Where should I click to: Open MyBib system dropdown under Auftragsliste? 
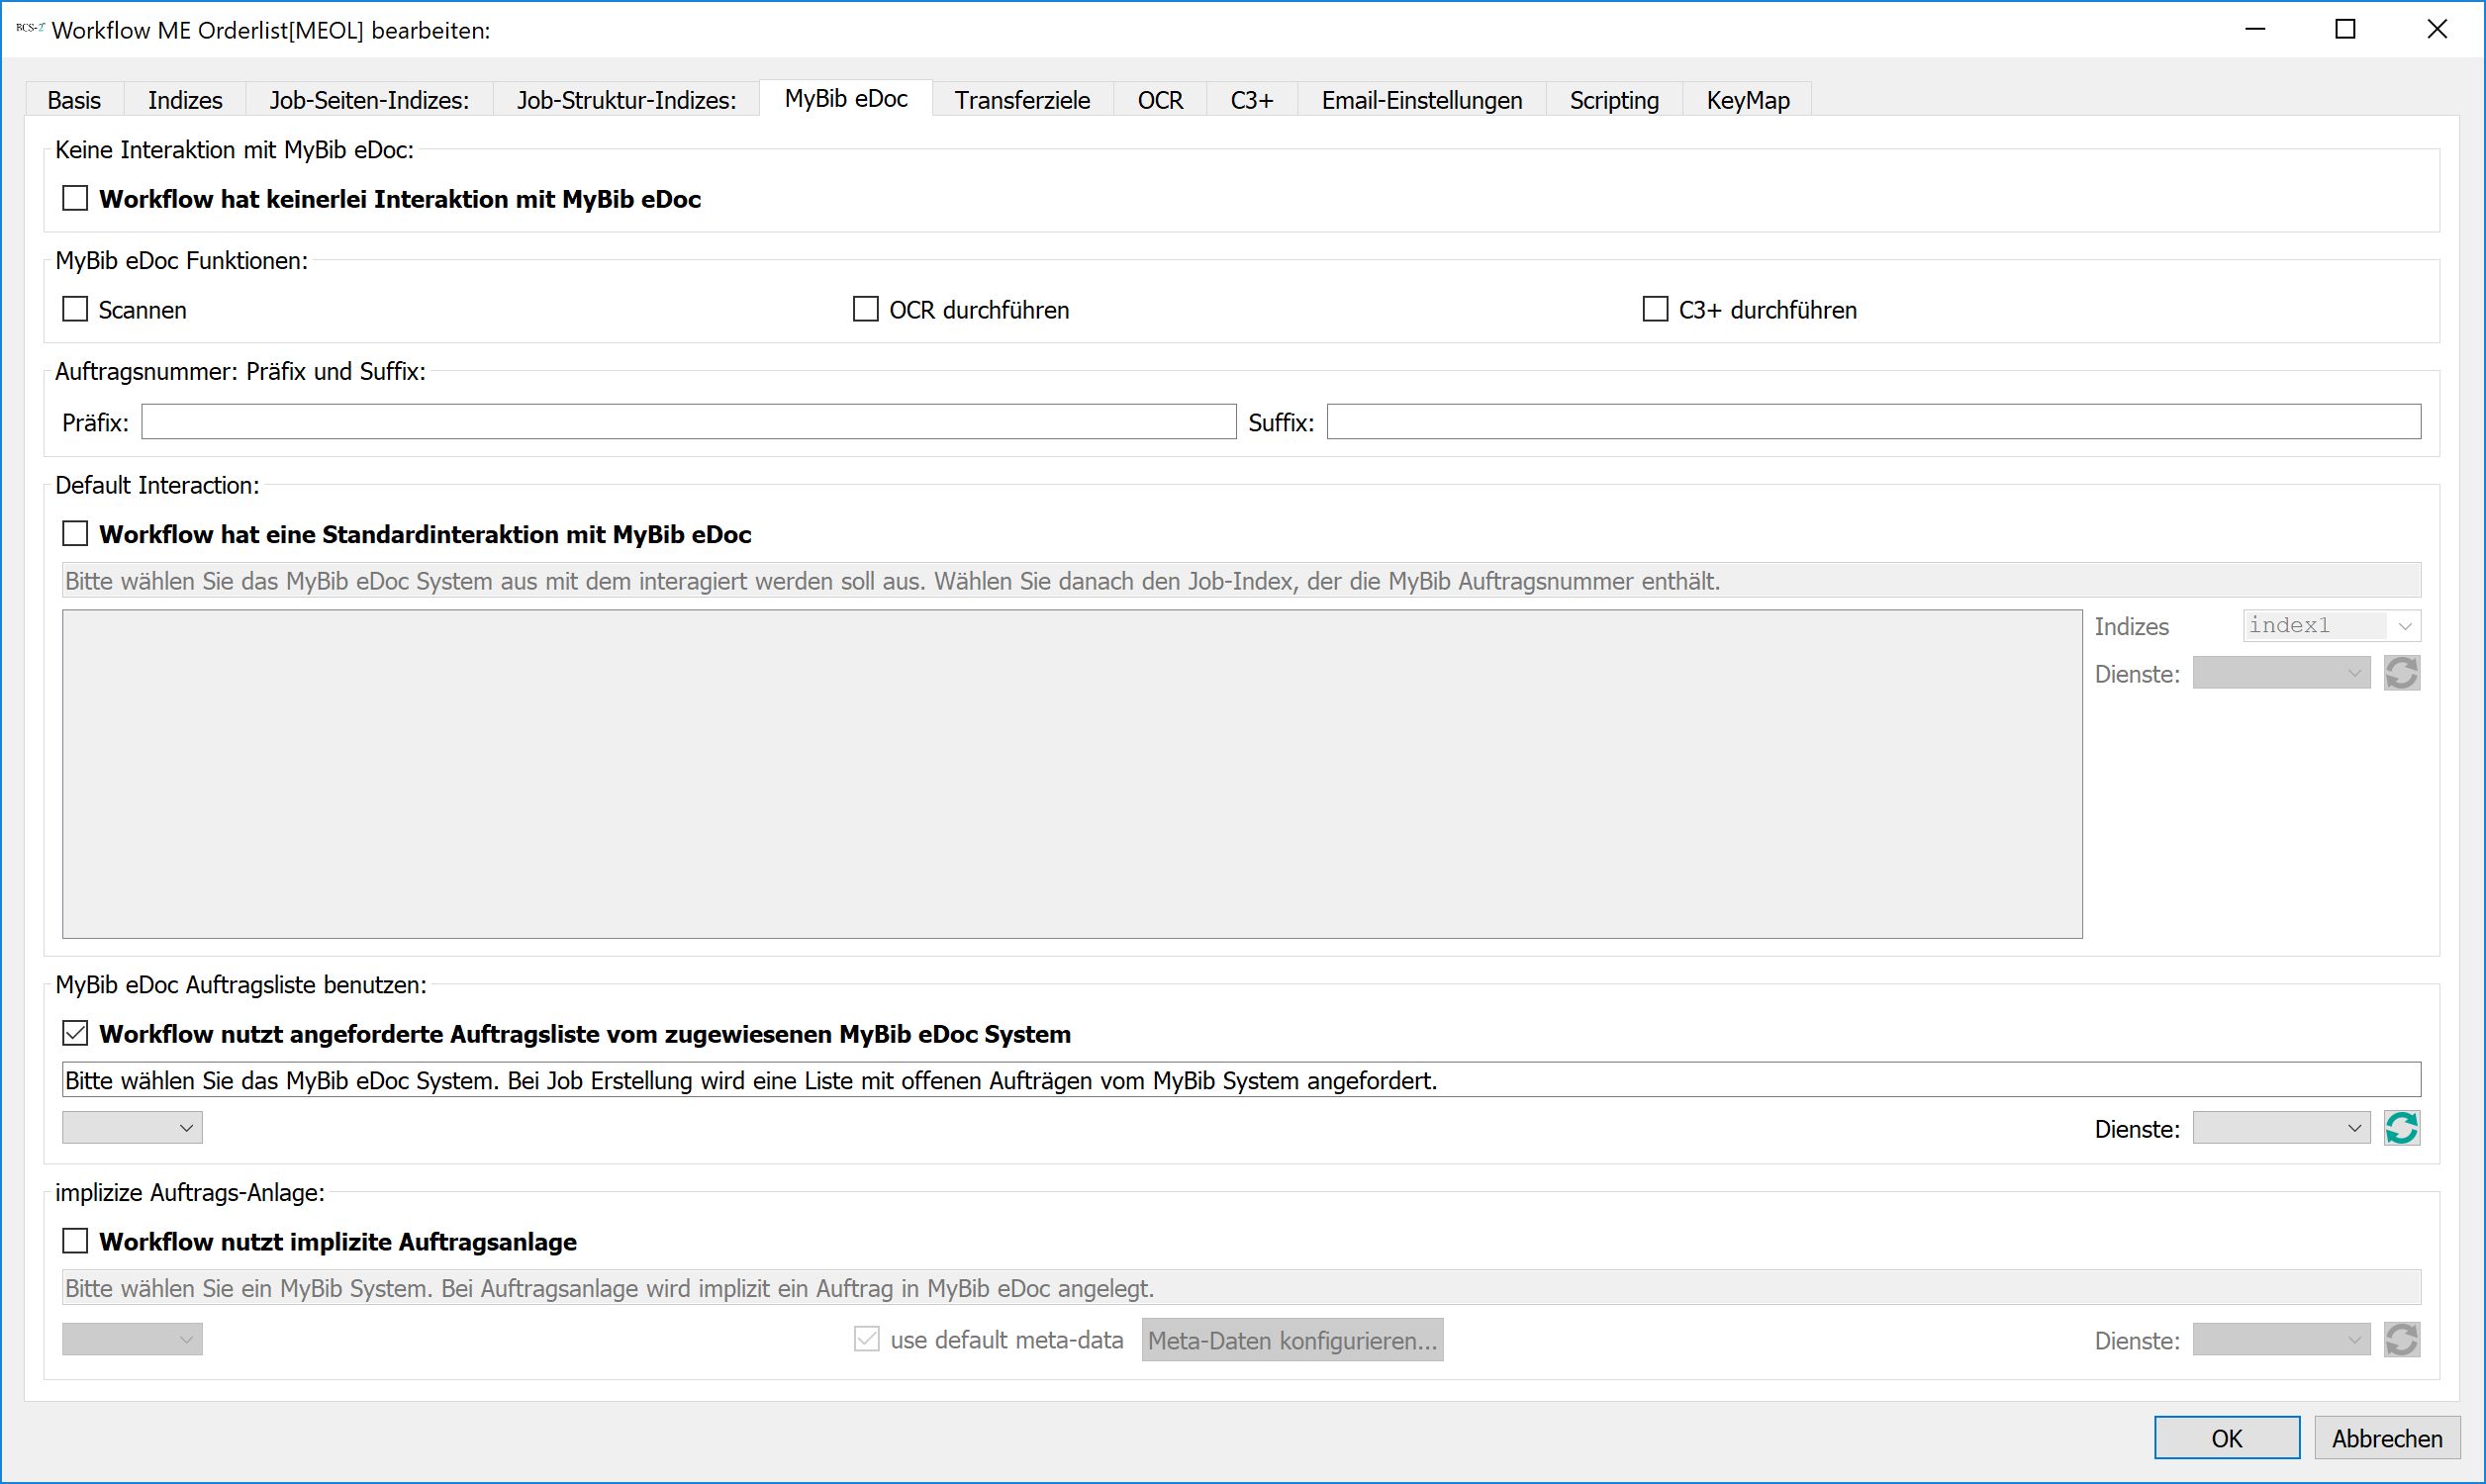[x=132, y=1128]
